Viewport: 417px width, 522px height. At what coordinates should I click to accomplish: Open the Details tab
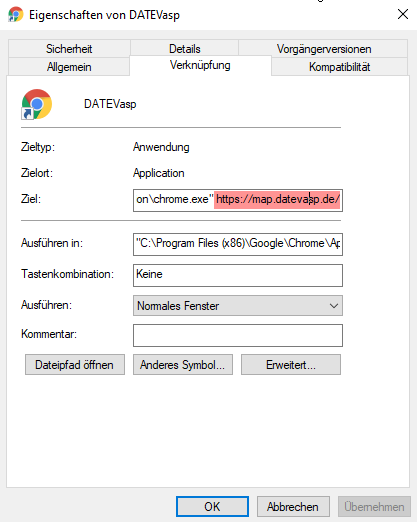[x=185, y=49]
